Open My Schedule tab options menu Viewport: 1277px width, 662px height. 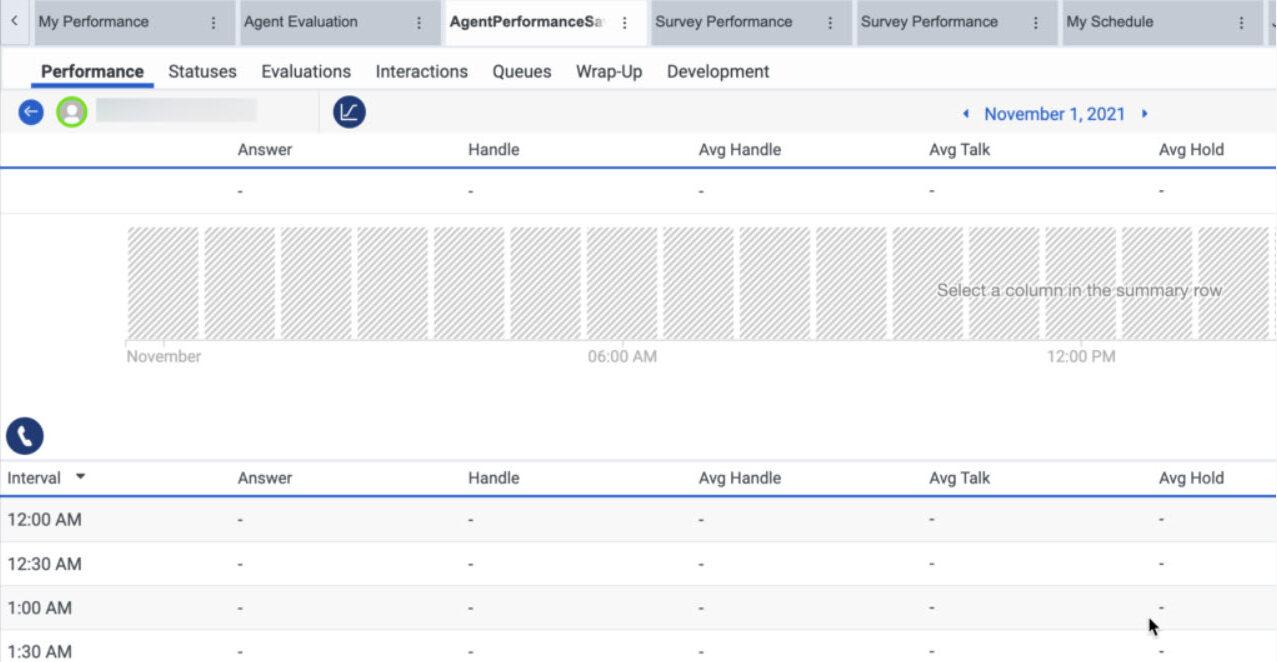(x=1241, y=22)
